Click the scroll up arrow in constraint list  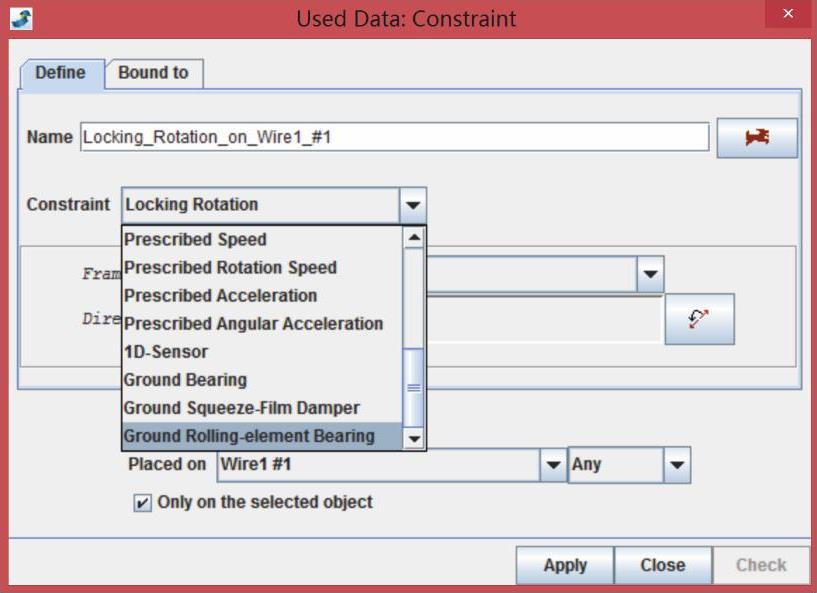click(413, 239)
